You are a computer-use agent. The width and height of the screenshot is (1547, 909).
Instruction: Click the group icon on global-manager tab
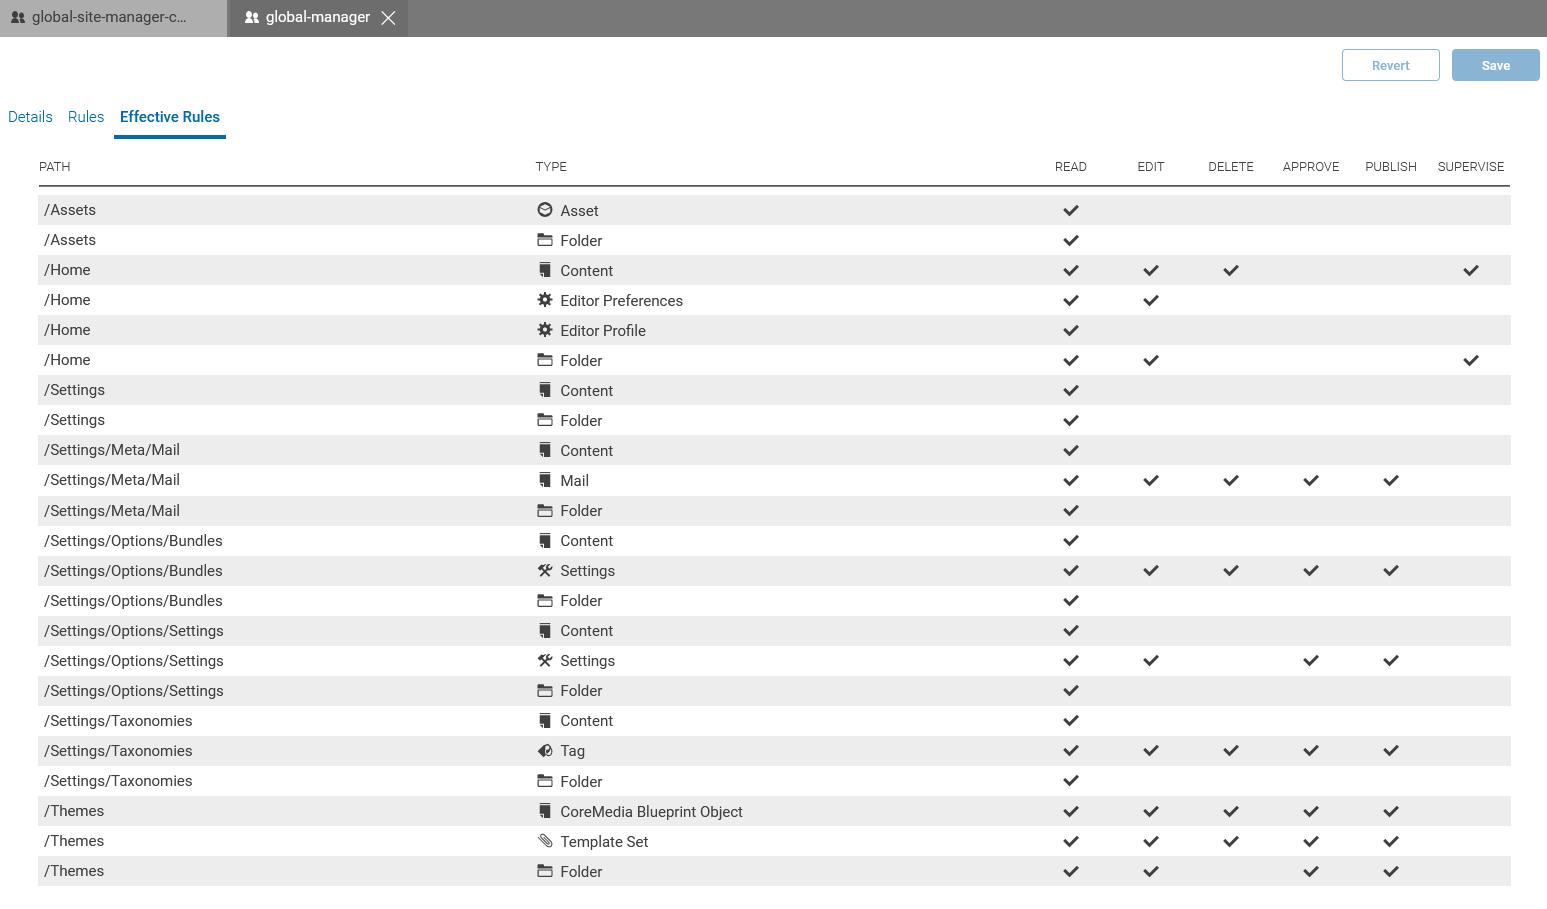tap(252, 18)
